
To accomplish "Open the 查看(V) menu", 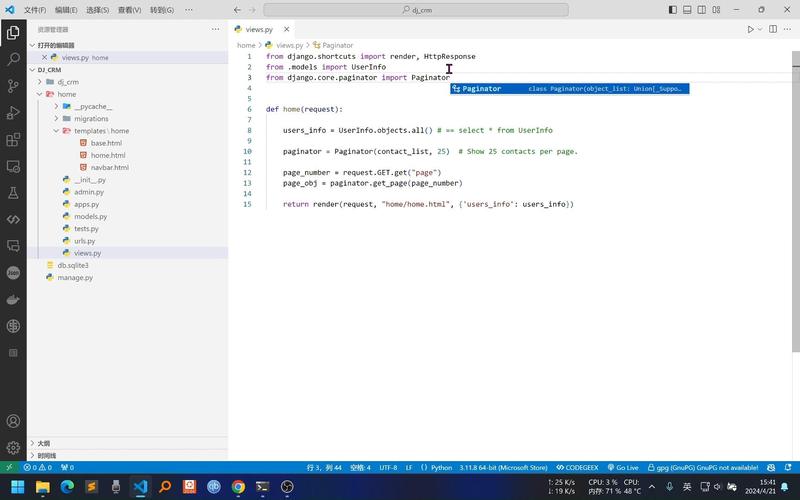I will [130, 10].
